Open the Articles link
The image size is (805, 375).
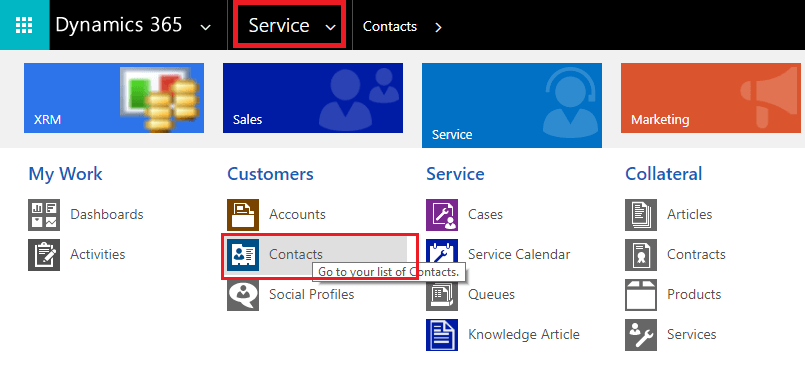[689, 214]
